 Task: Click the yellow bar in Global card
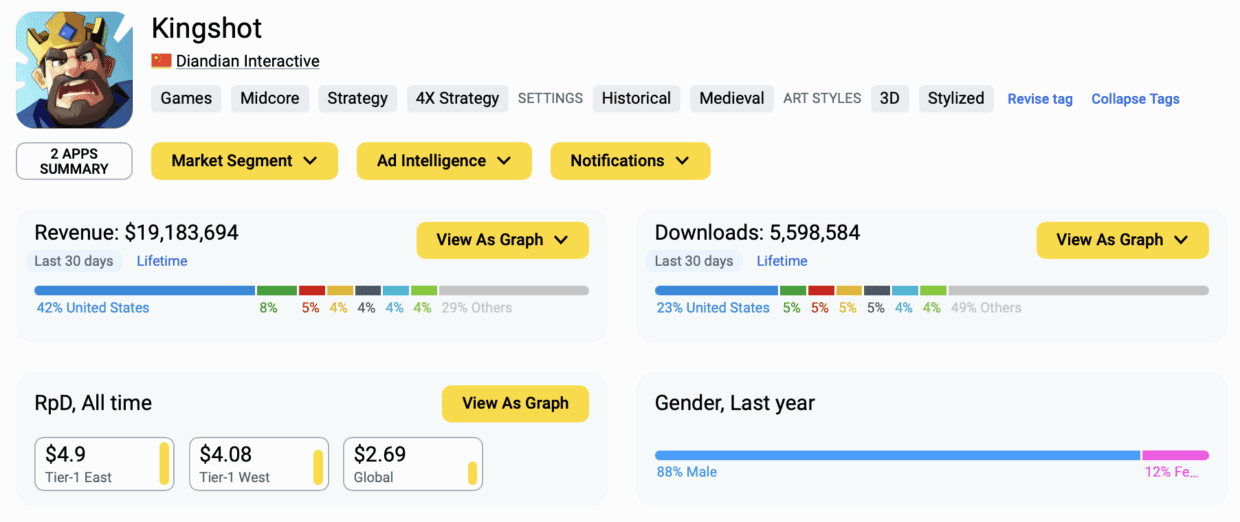point(472,473)
